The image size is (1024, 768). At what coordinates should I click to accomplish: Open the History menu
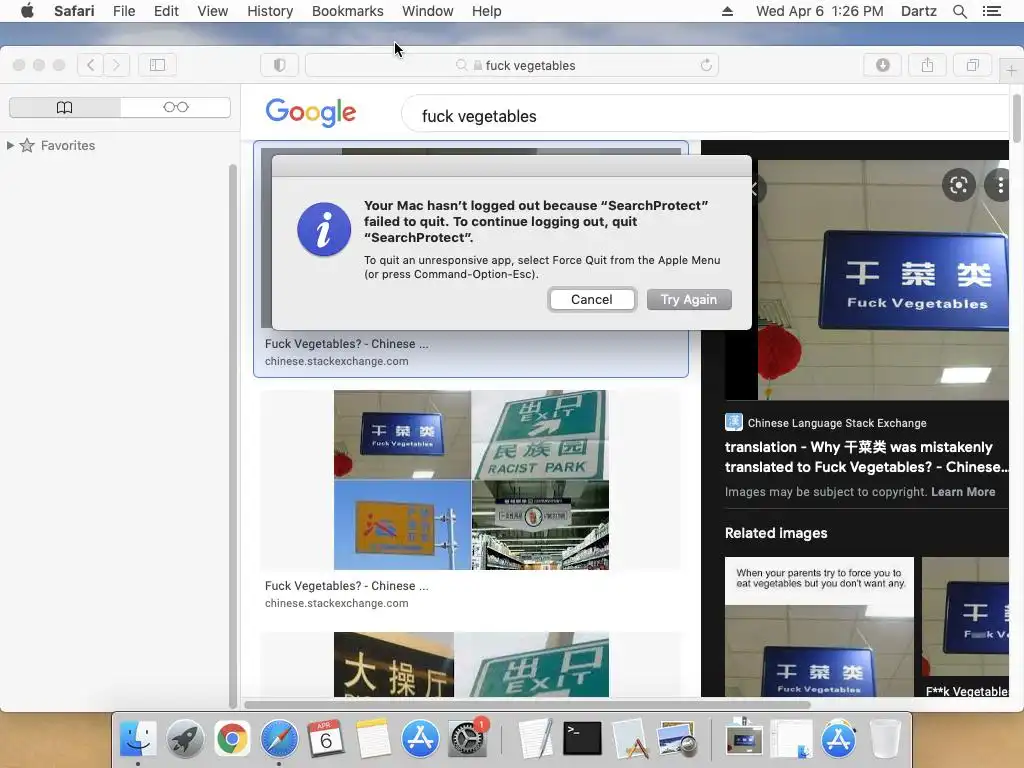coord(270,11)
